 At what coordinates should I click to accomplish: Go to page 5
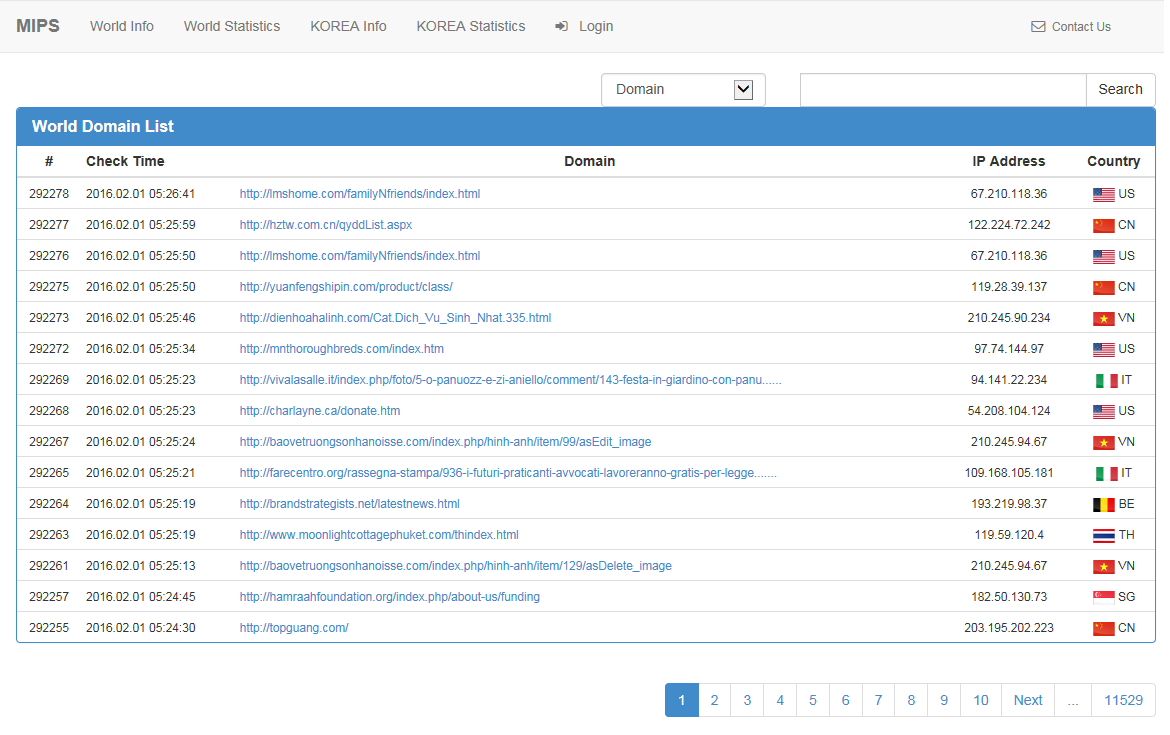click(813, 700)
